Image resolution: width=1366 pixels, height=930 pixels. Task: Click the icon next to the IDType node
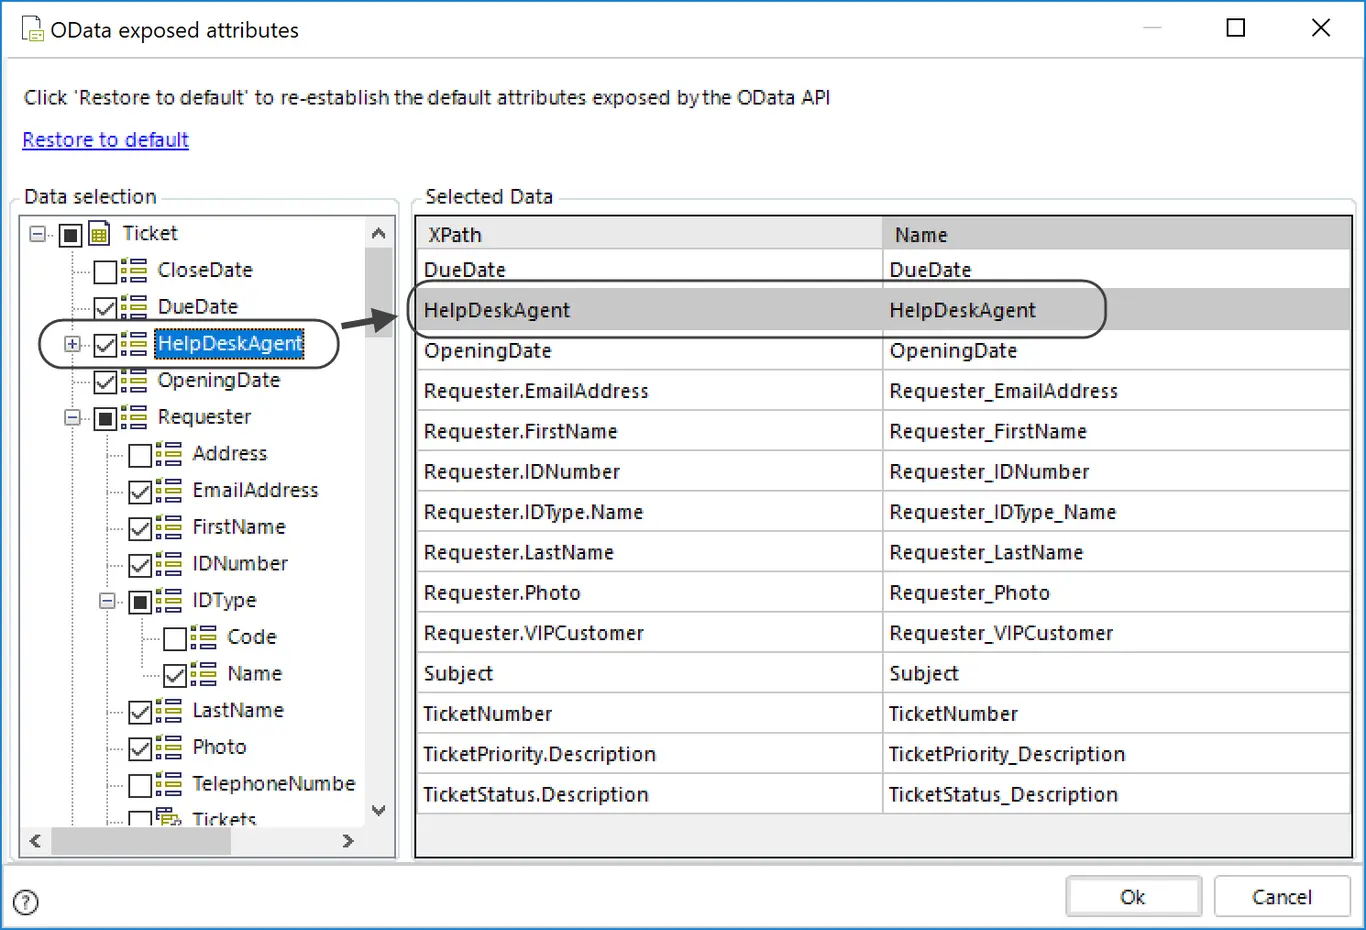click(169, 601)
